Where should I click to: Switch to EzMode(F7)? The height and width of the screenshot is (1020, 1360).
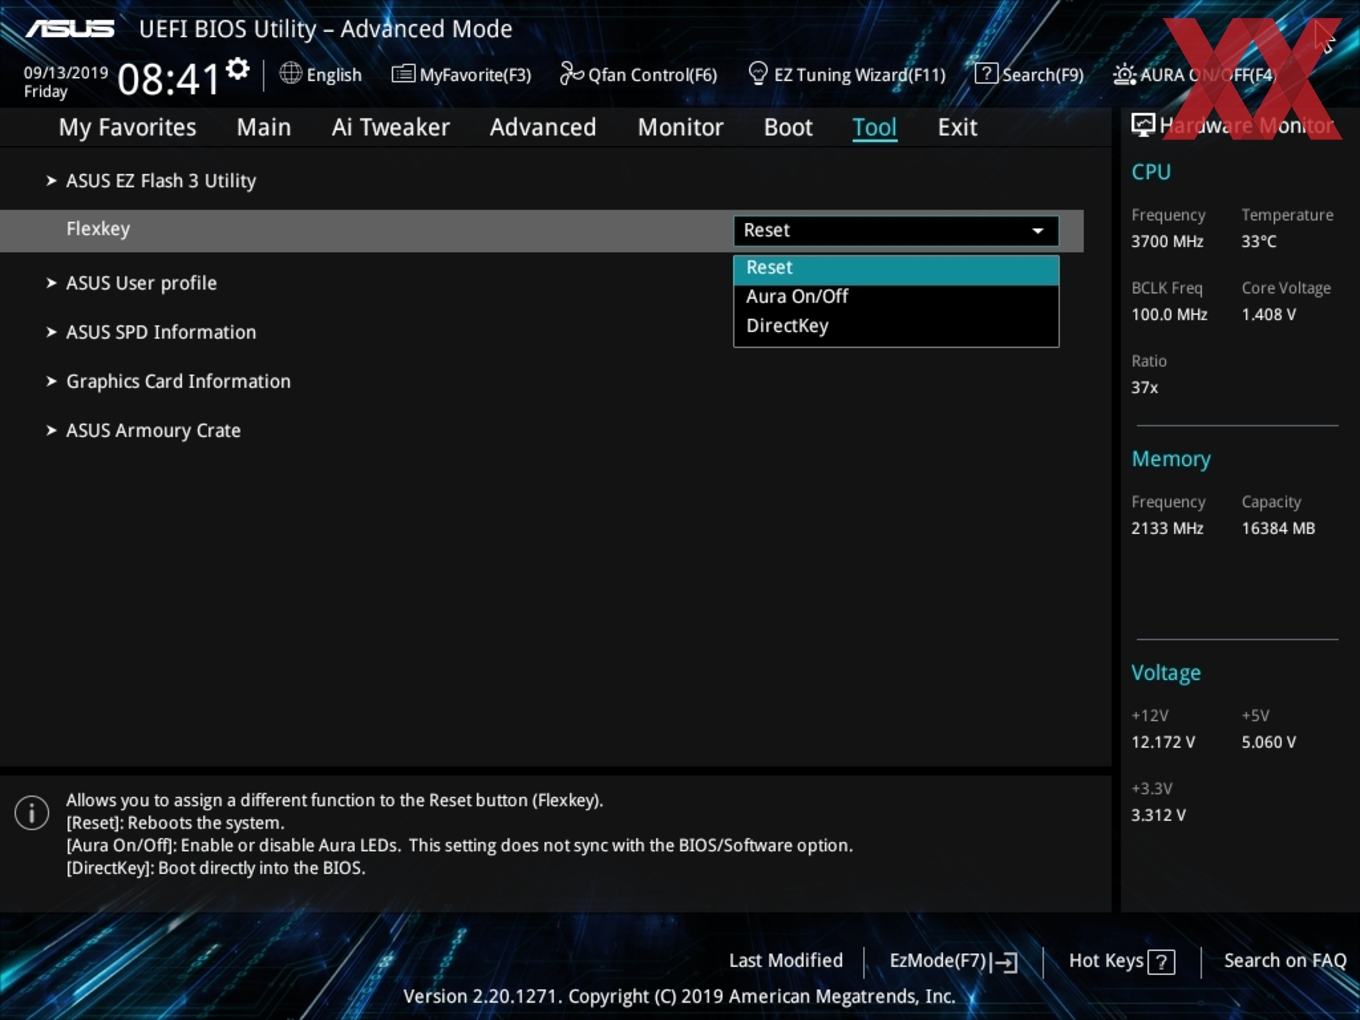(938, 961)
